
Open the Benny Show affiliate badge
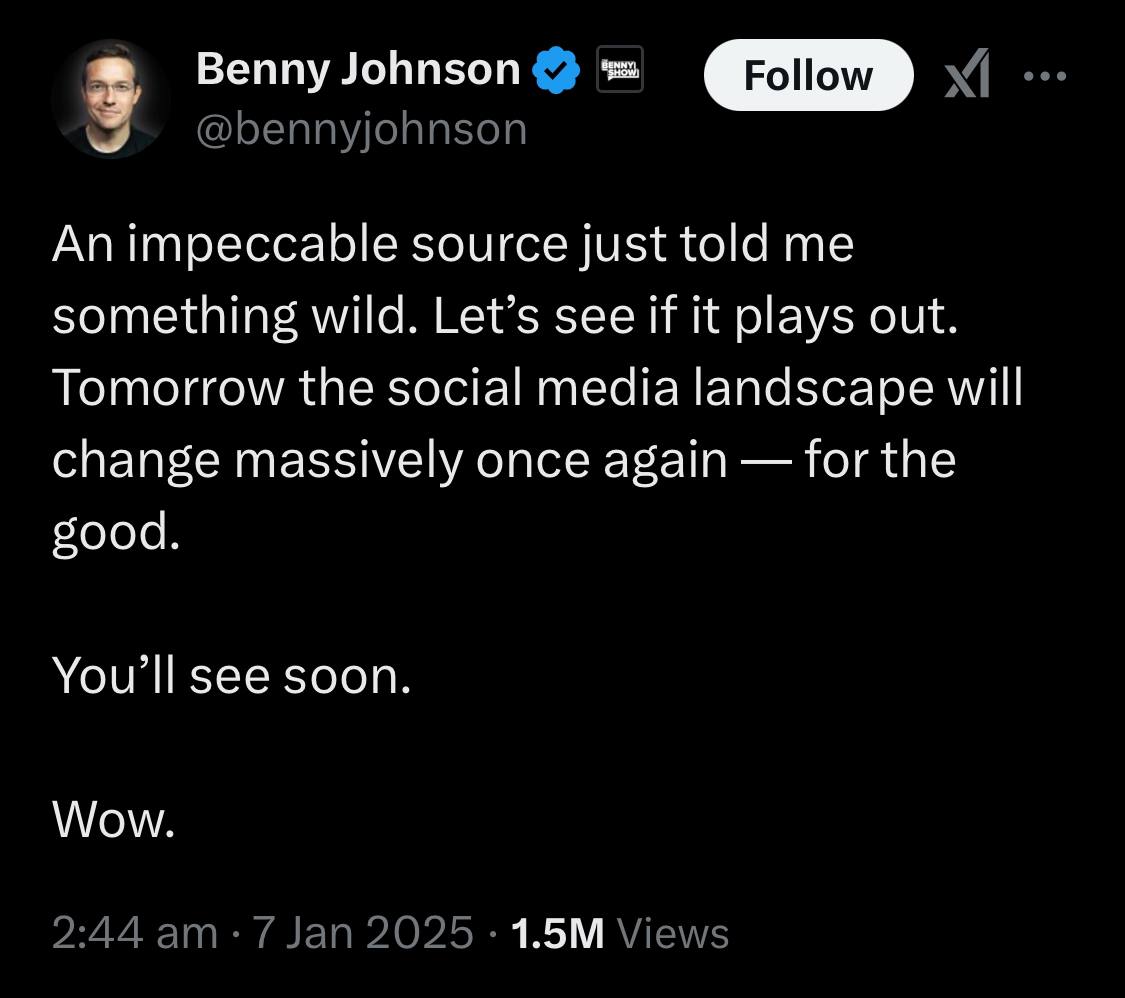[619, 72]
